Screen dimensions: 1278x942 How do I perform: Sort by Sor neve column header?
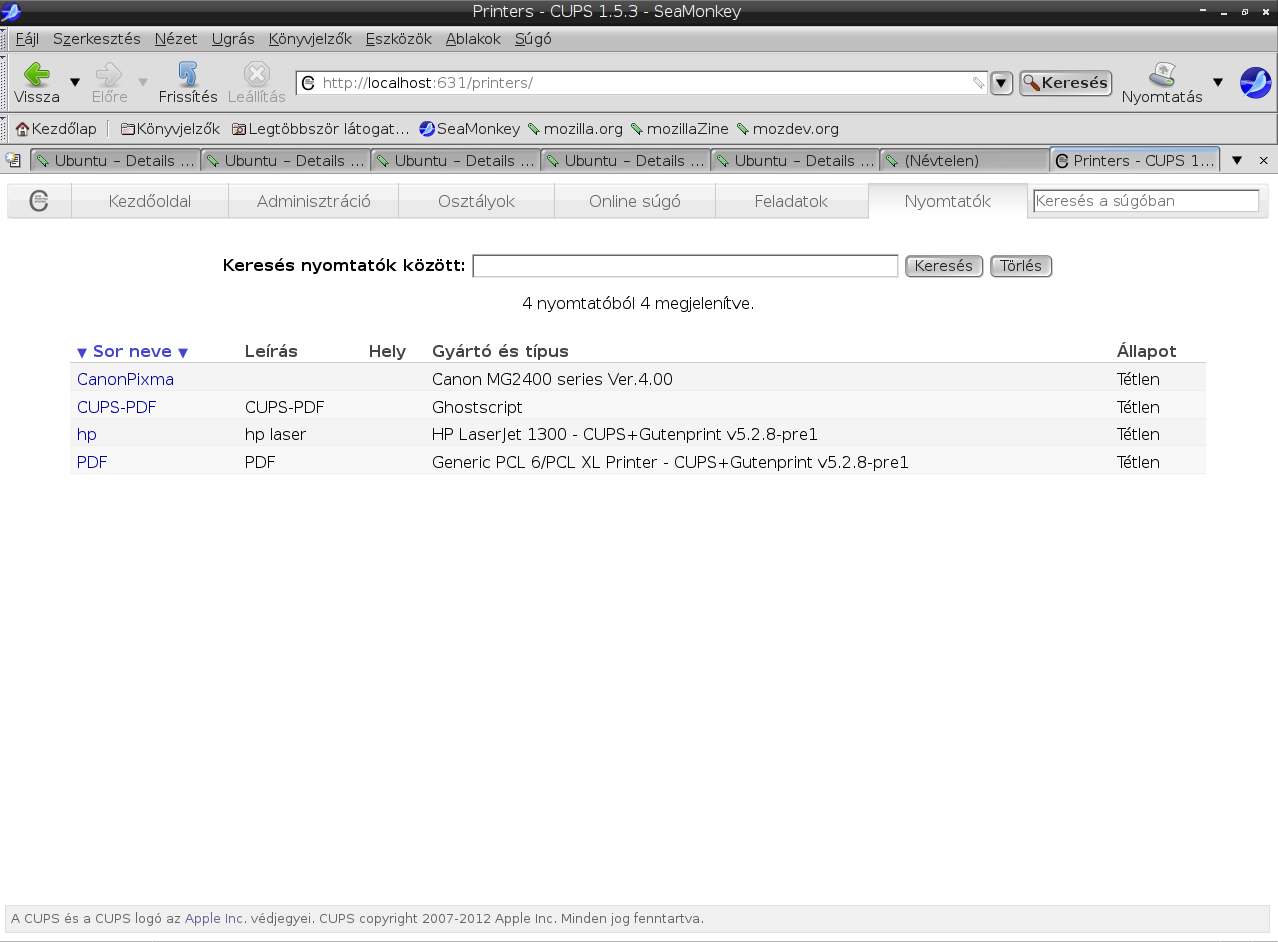click(133, 352)
